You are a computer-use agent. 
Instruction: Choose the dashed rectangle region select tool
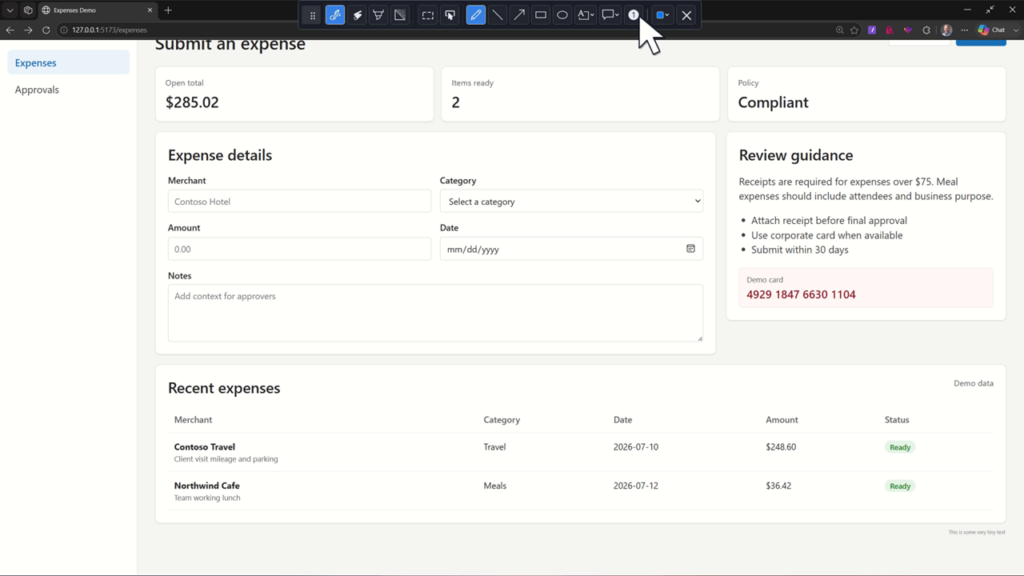[x=428, y=15]
